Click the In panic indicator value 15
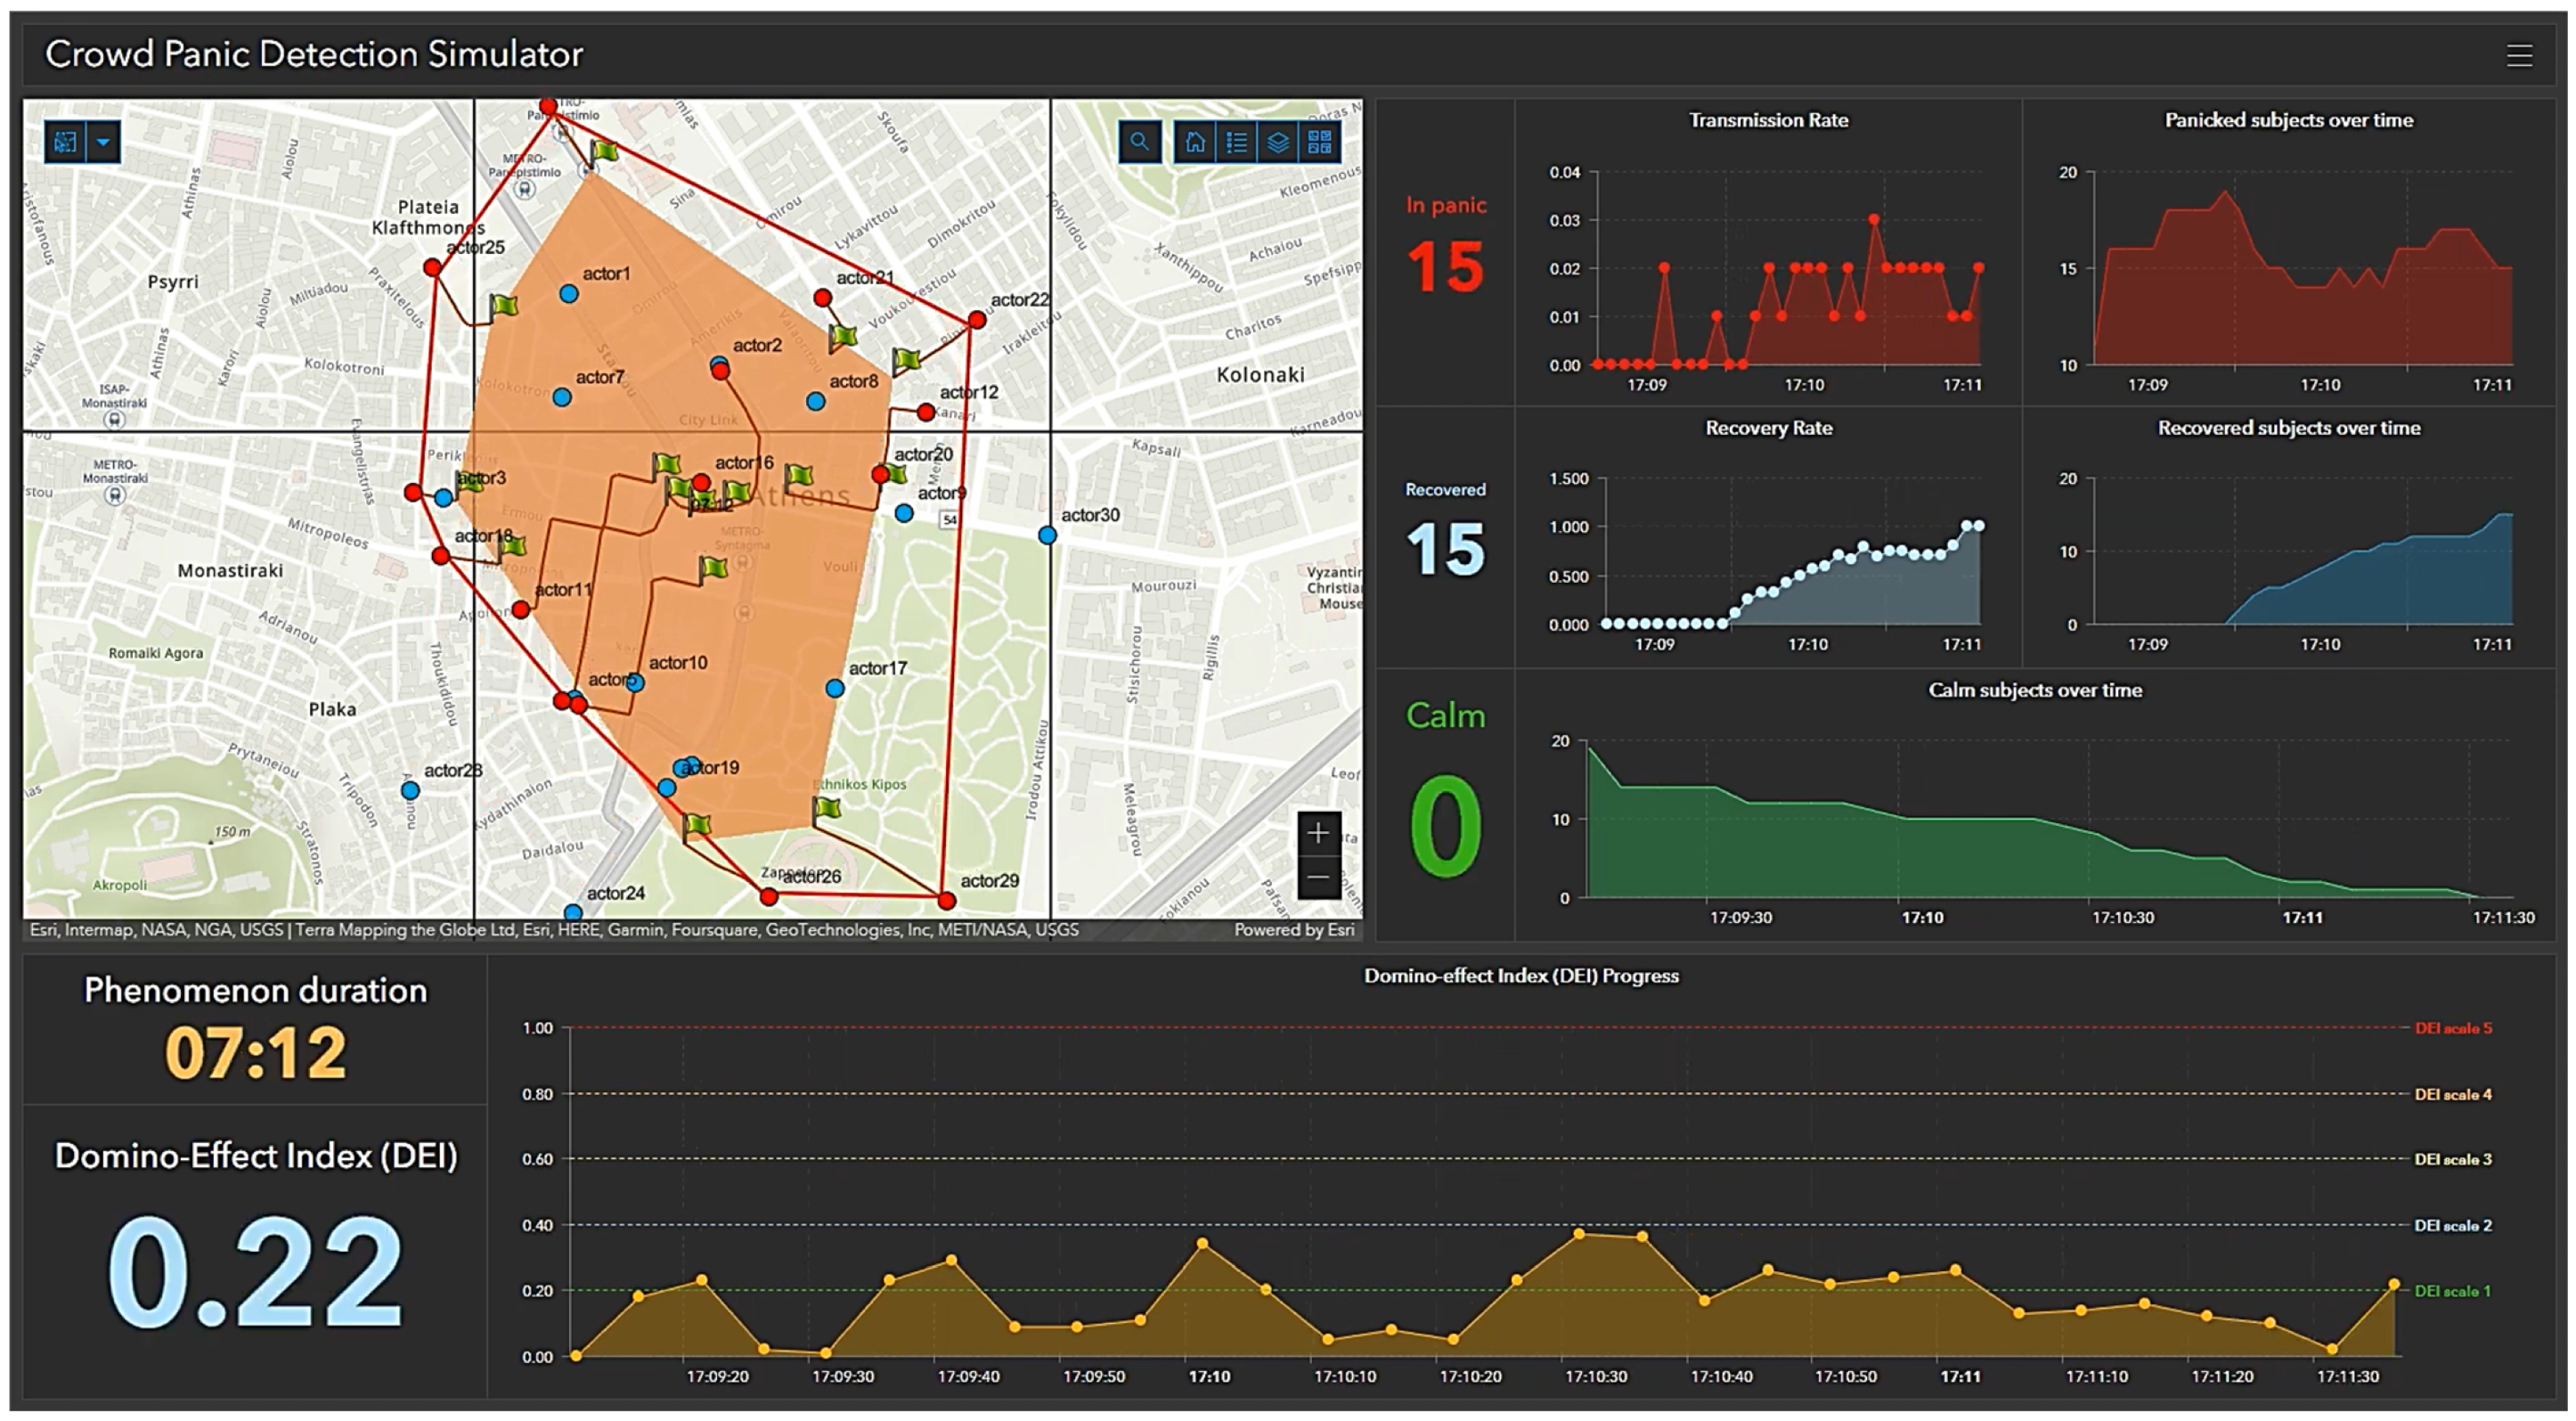 pos(1445,268)
